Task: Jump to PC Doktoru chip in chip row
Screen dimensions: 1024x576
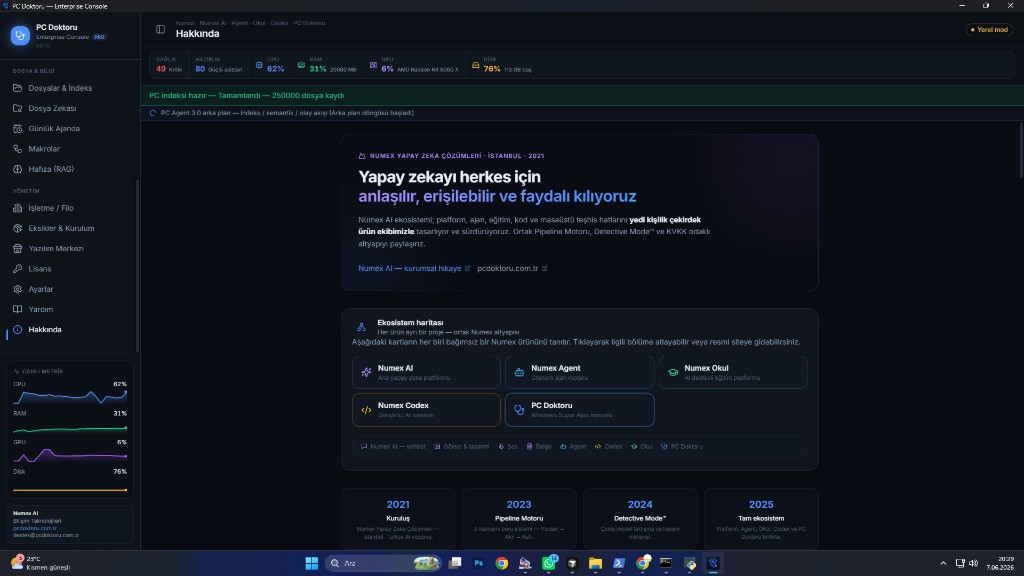Action: [x=682, y=447]
